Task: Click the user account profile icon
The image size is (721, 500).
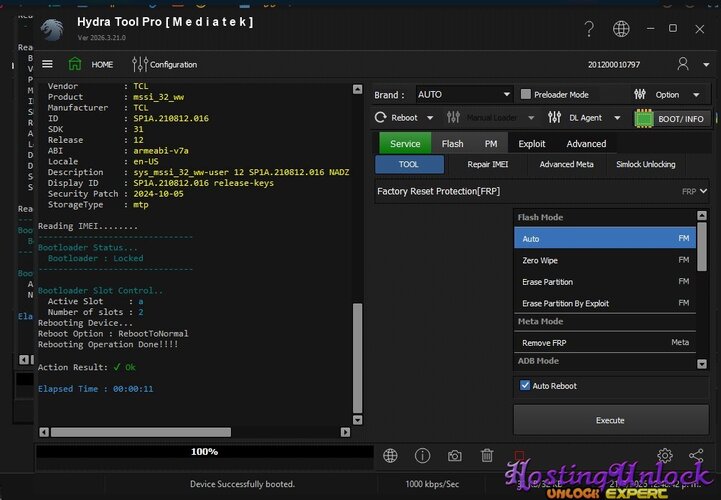Action: (x=683, y=64)
